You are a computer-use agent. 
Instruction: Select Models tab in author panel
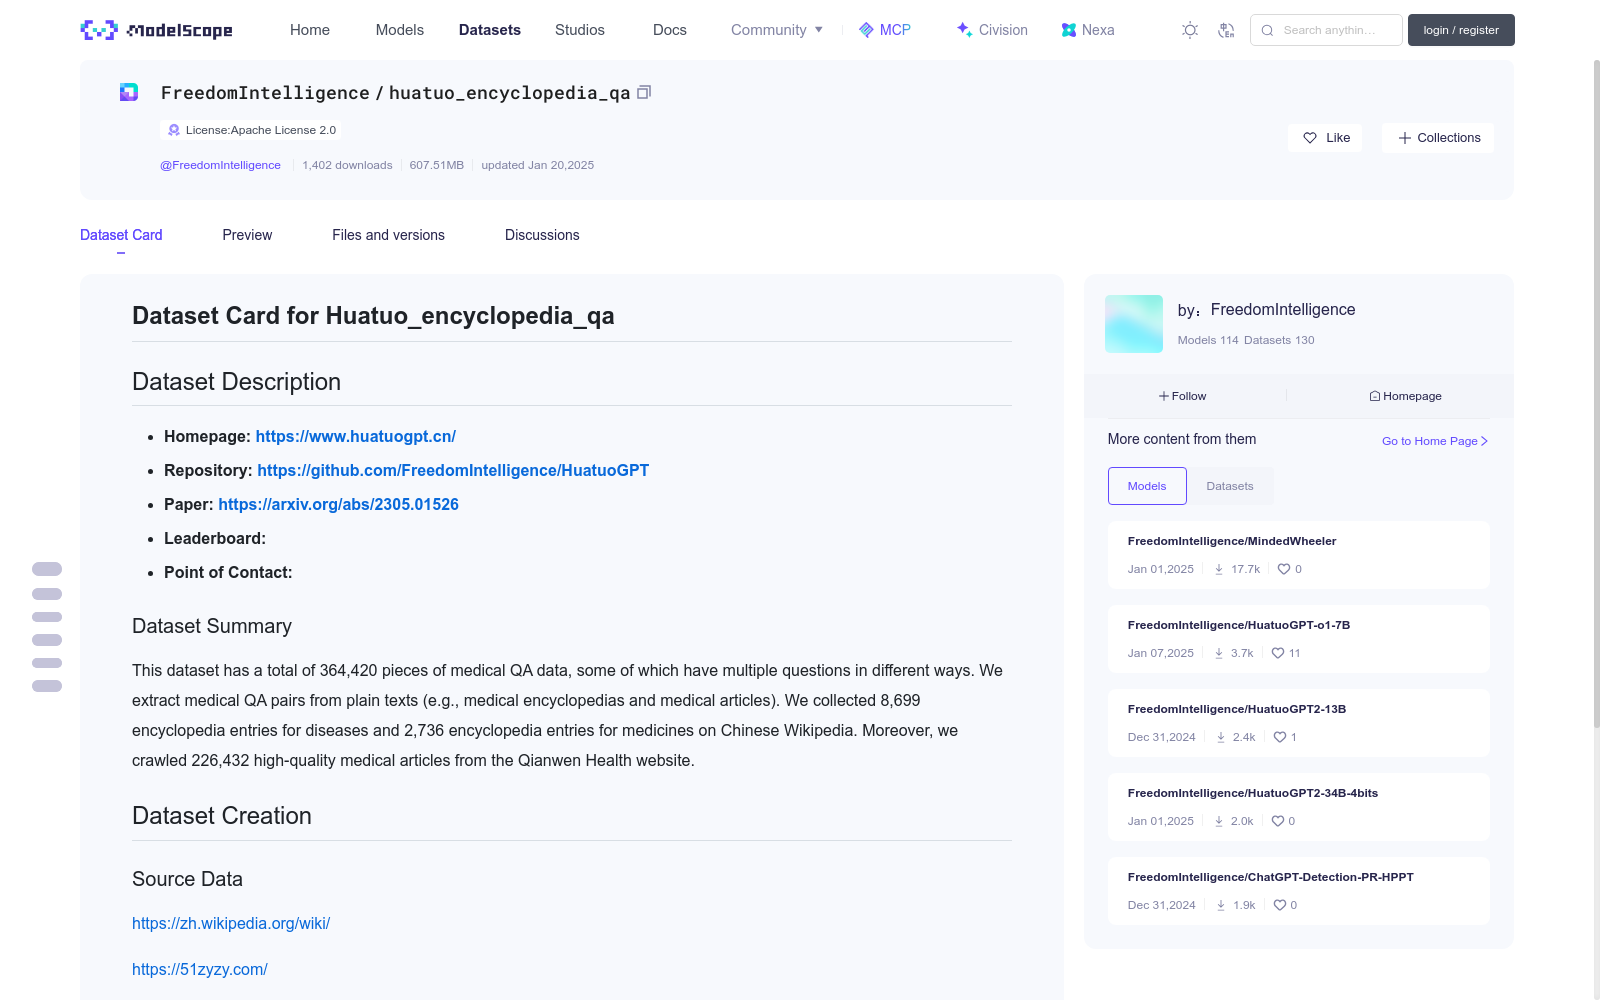[x=1147, y=486]
